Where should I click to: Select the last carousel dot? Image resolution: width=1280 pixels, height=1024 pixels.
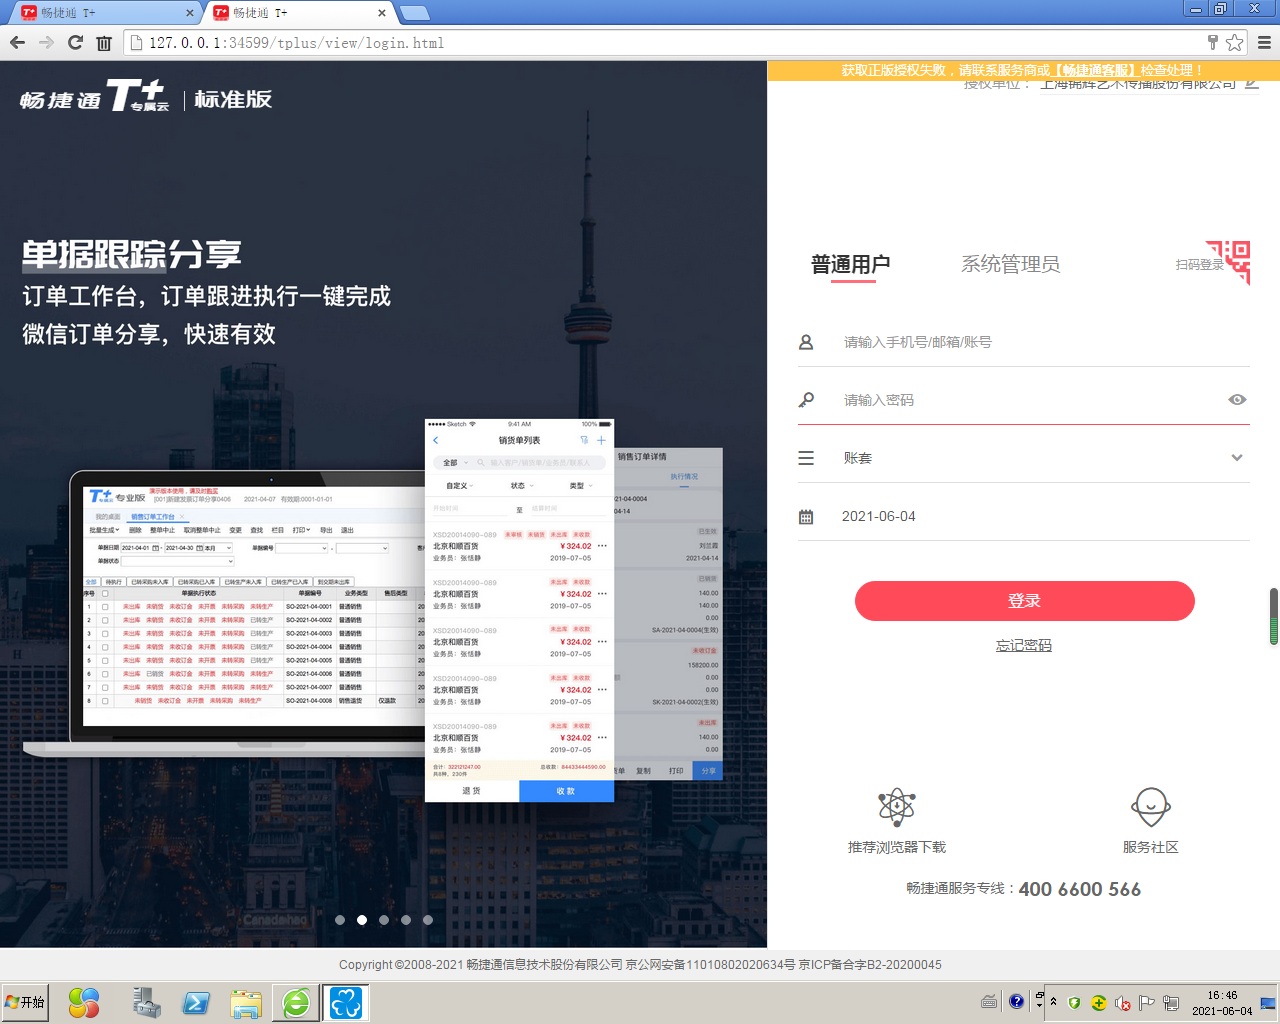[428, 920]
